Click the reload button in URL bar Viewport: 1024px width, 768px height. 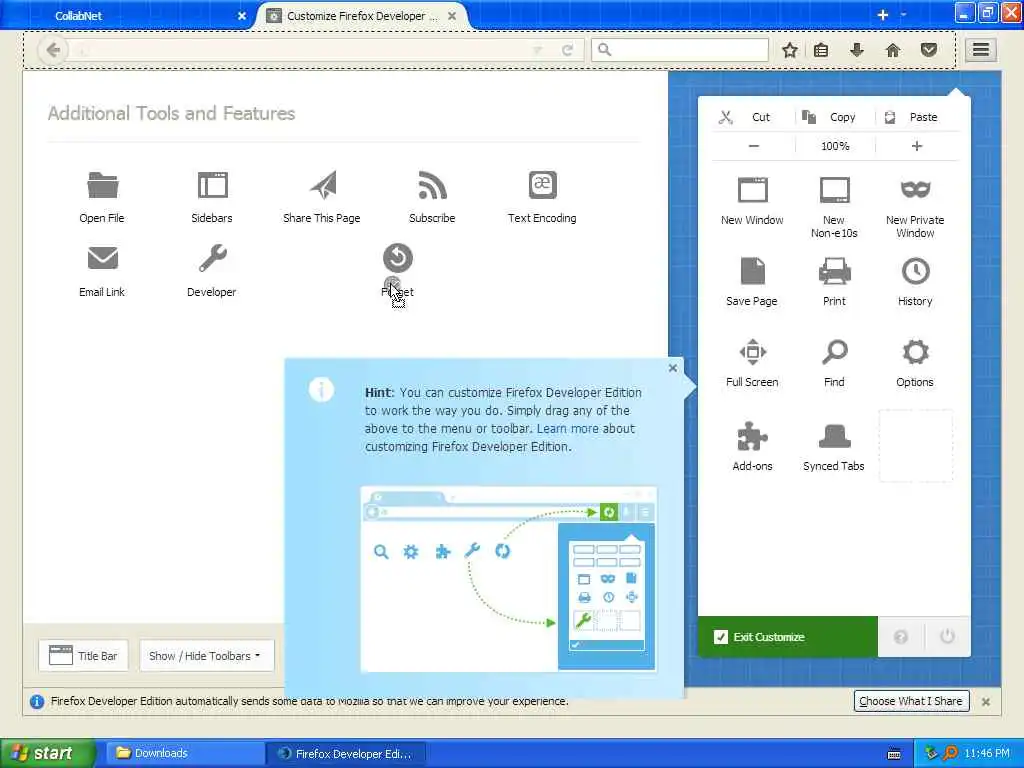point(568,50)
